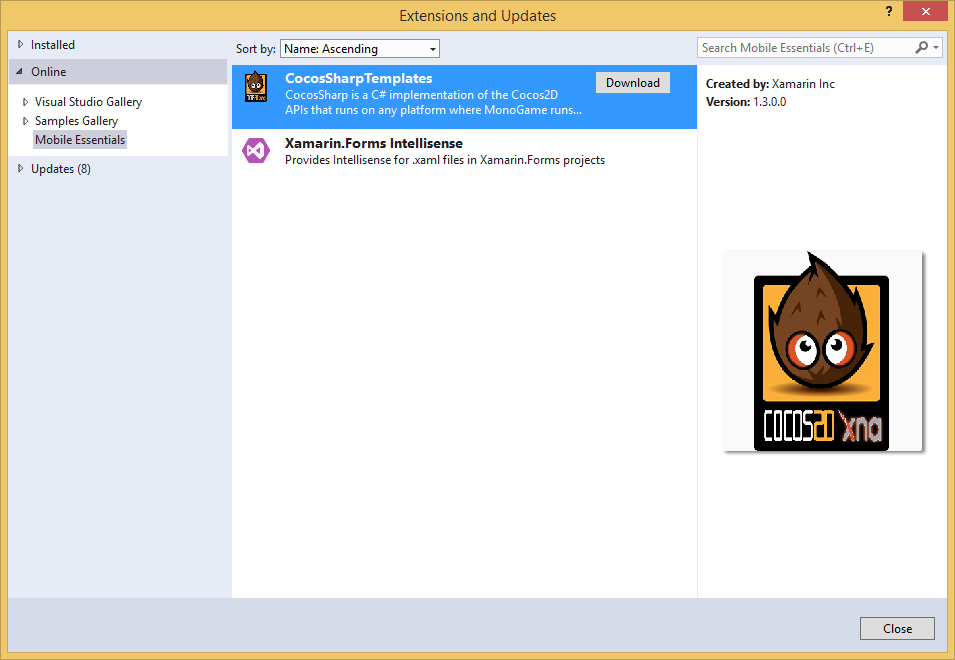Click the 'Provides Intellisense for .xaml' description
The image size is (955, 660).
click(x=445, y=160)
